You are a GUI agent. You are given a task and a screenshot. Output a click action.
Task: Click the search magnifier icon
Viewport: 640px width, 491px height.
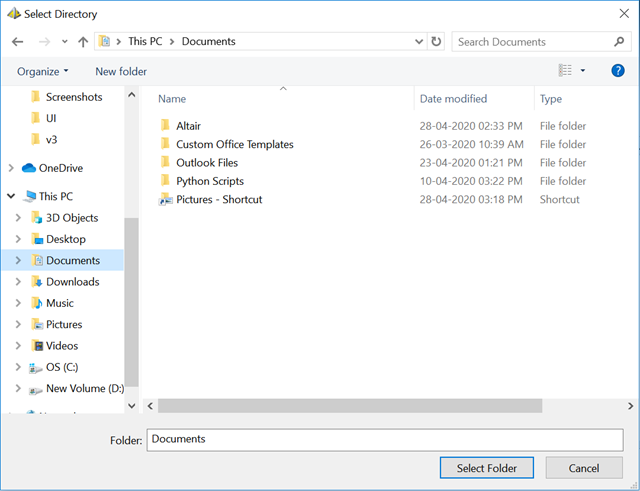pyautogui.click(x=620, y=42)
